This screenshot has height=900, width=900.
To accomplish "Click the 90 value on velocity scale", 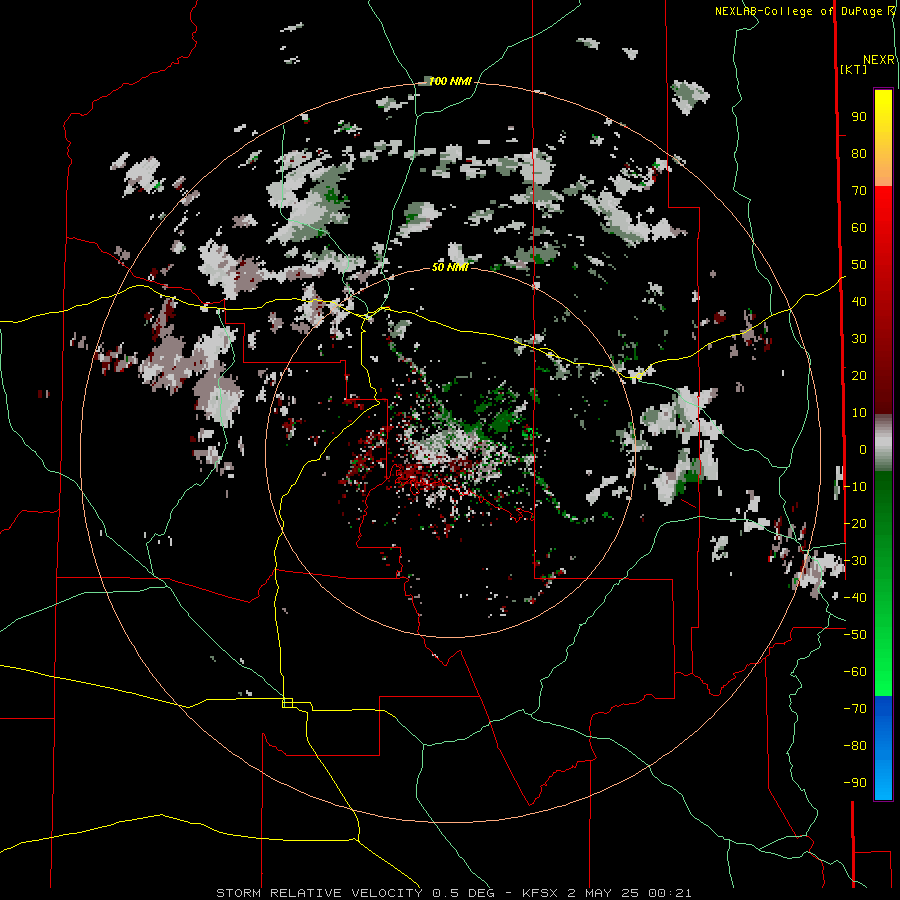I will point(859,117).
